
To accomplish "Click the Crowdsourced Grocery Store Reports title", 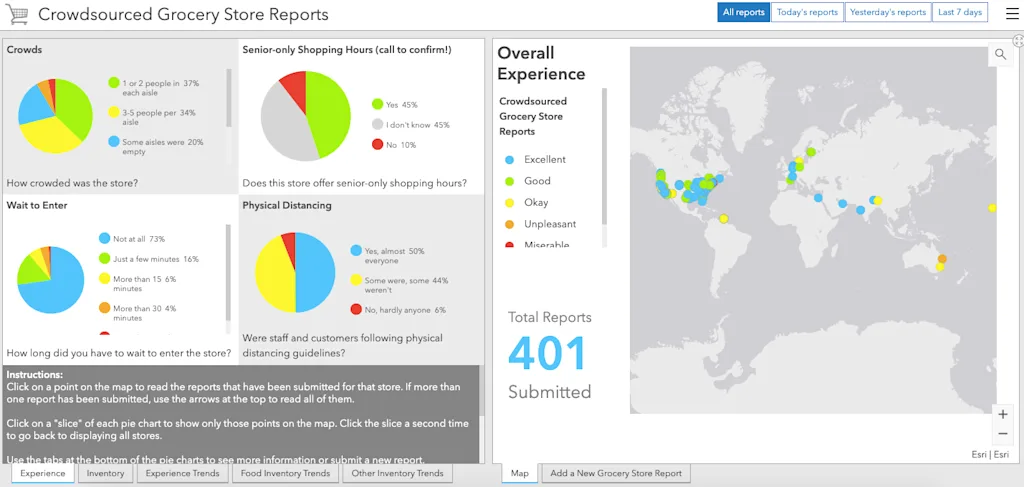I will point(184,14).
